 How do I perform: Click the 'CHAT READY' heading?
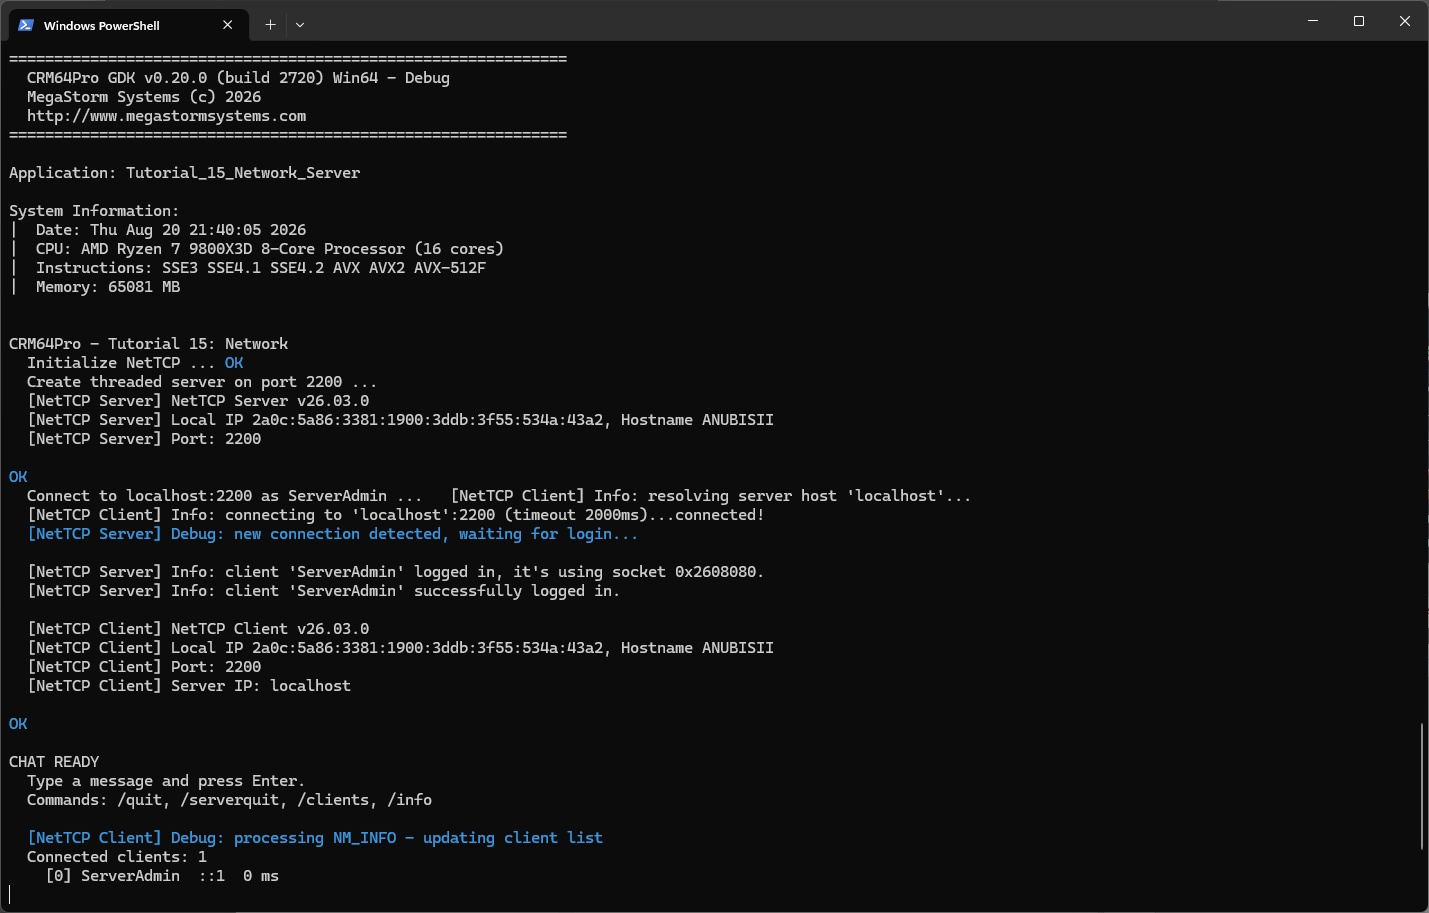coord(54,762)
